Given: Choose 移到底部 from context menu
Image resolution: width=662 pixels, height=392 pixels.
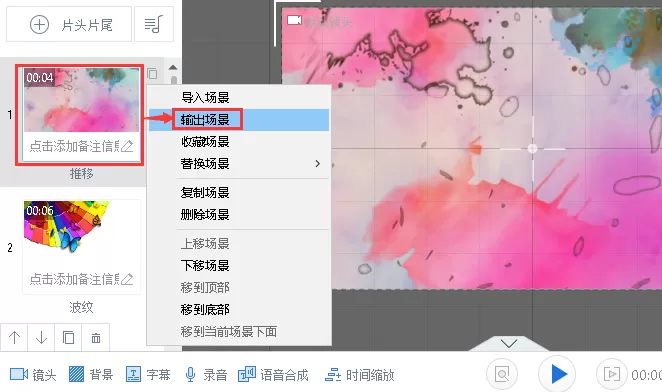Looking at the screenshot, I should 239,310.
